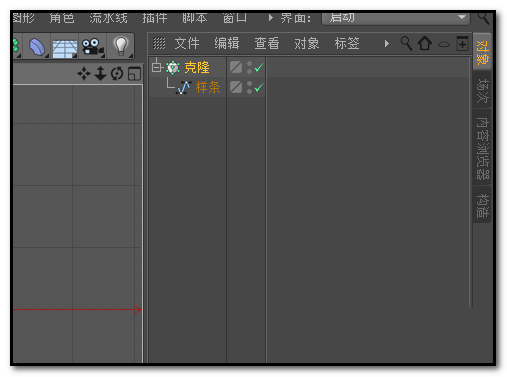The height and width of the screenshot is (377, 507).
Task: Open the 查看 menu in object manager
Action: coord(267,43)
